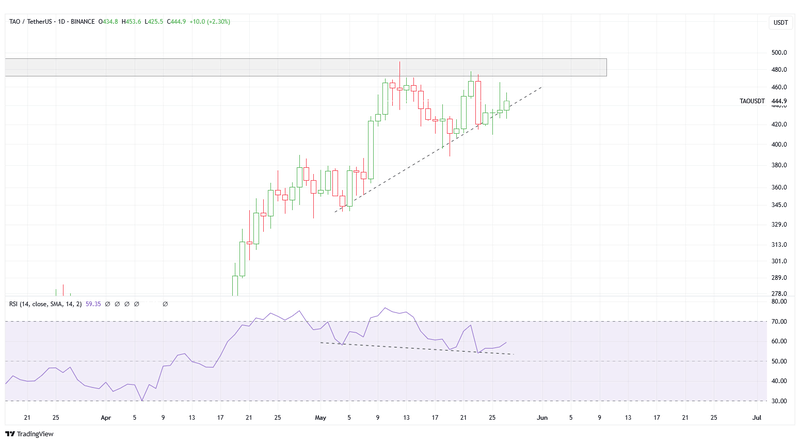Screen dimensions: 800x443
Task: Click the 60.00 RSI axis label
Action: [779, 341]
